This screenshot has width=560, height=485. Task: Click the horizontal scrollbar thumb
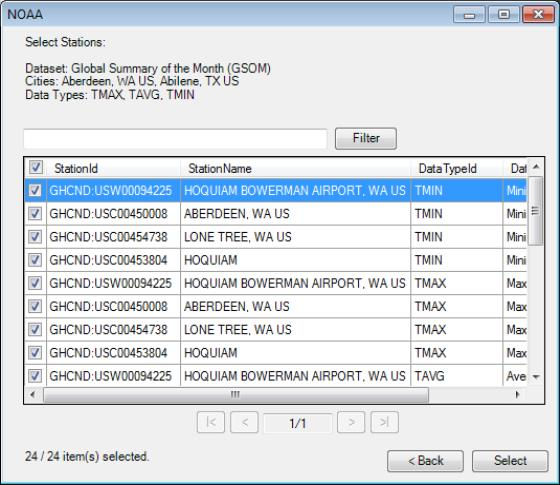[x=236, y=395]
